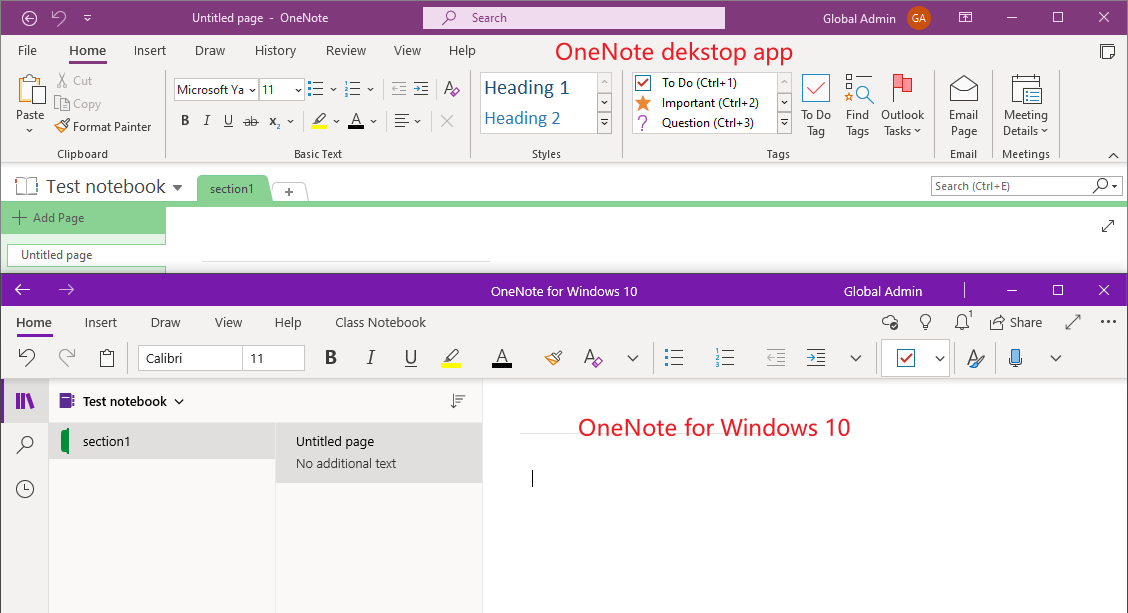Toggle underline in the lower toolbar

point(411,357)
